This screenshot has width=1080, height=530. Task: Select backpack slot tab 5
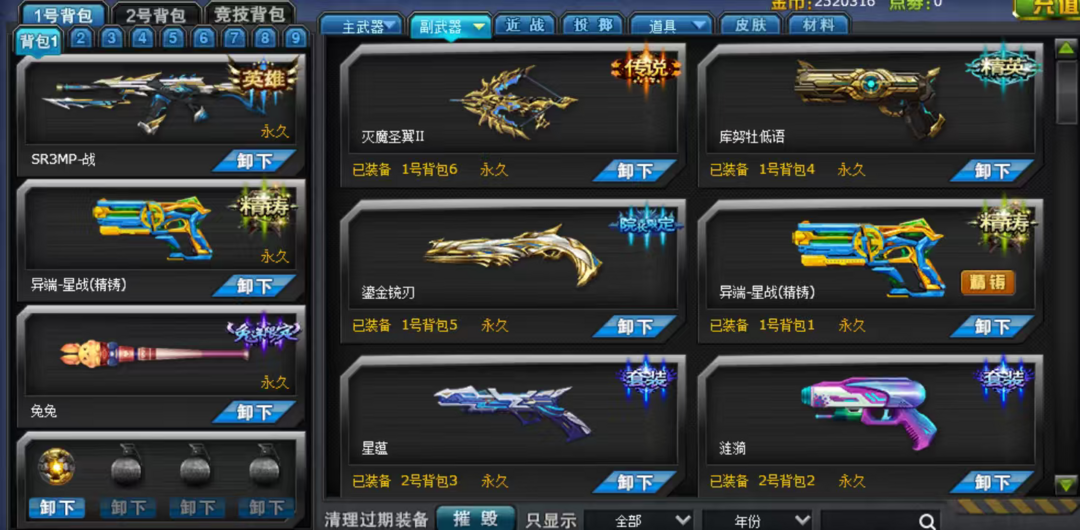[x=173, y=38]
